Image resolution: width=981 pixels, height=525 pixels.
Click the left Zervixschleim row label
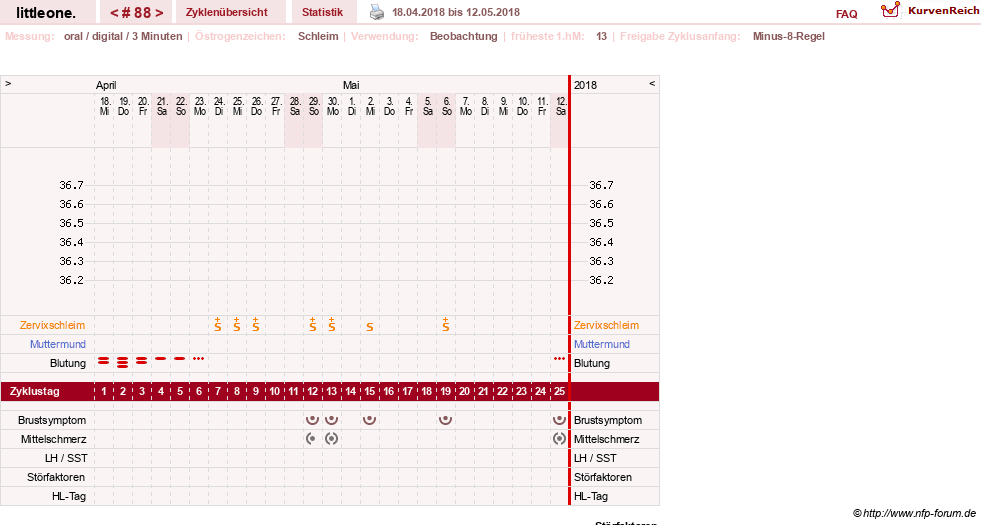coord(53,325)
